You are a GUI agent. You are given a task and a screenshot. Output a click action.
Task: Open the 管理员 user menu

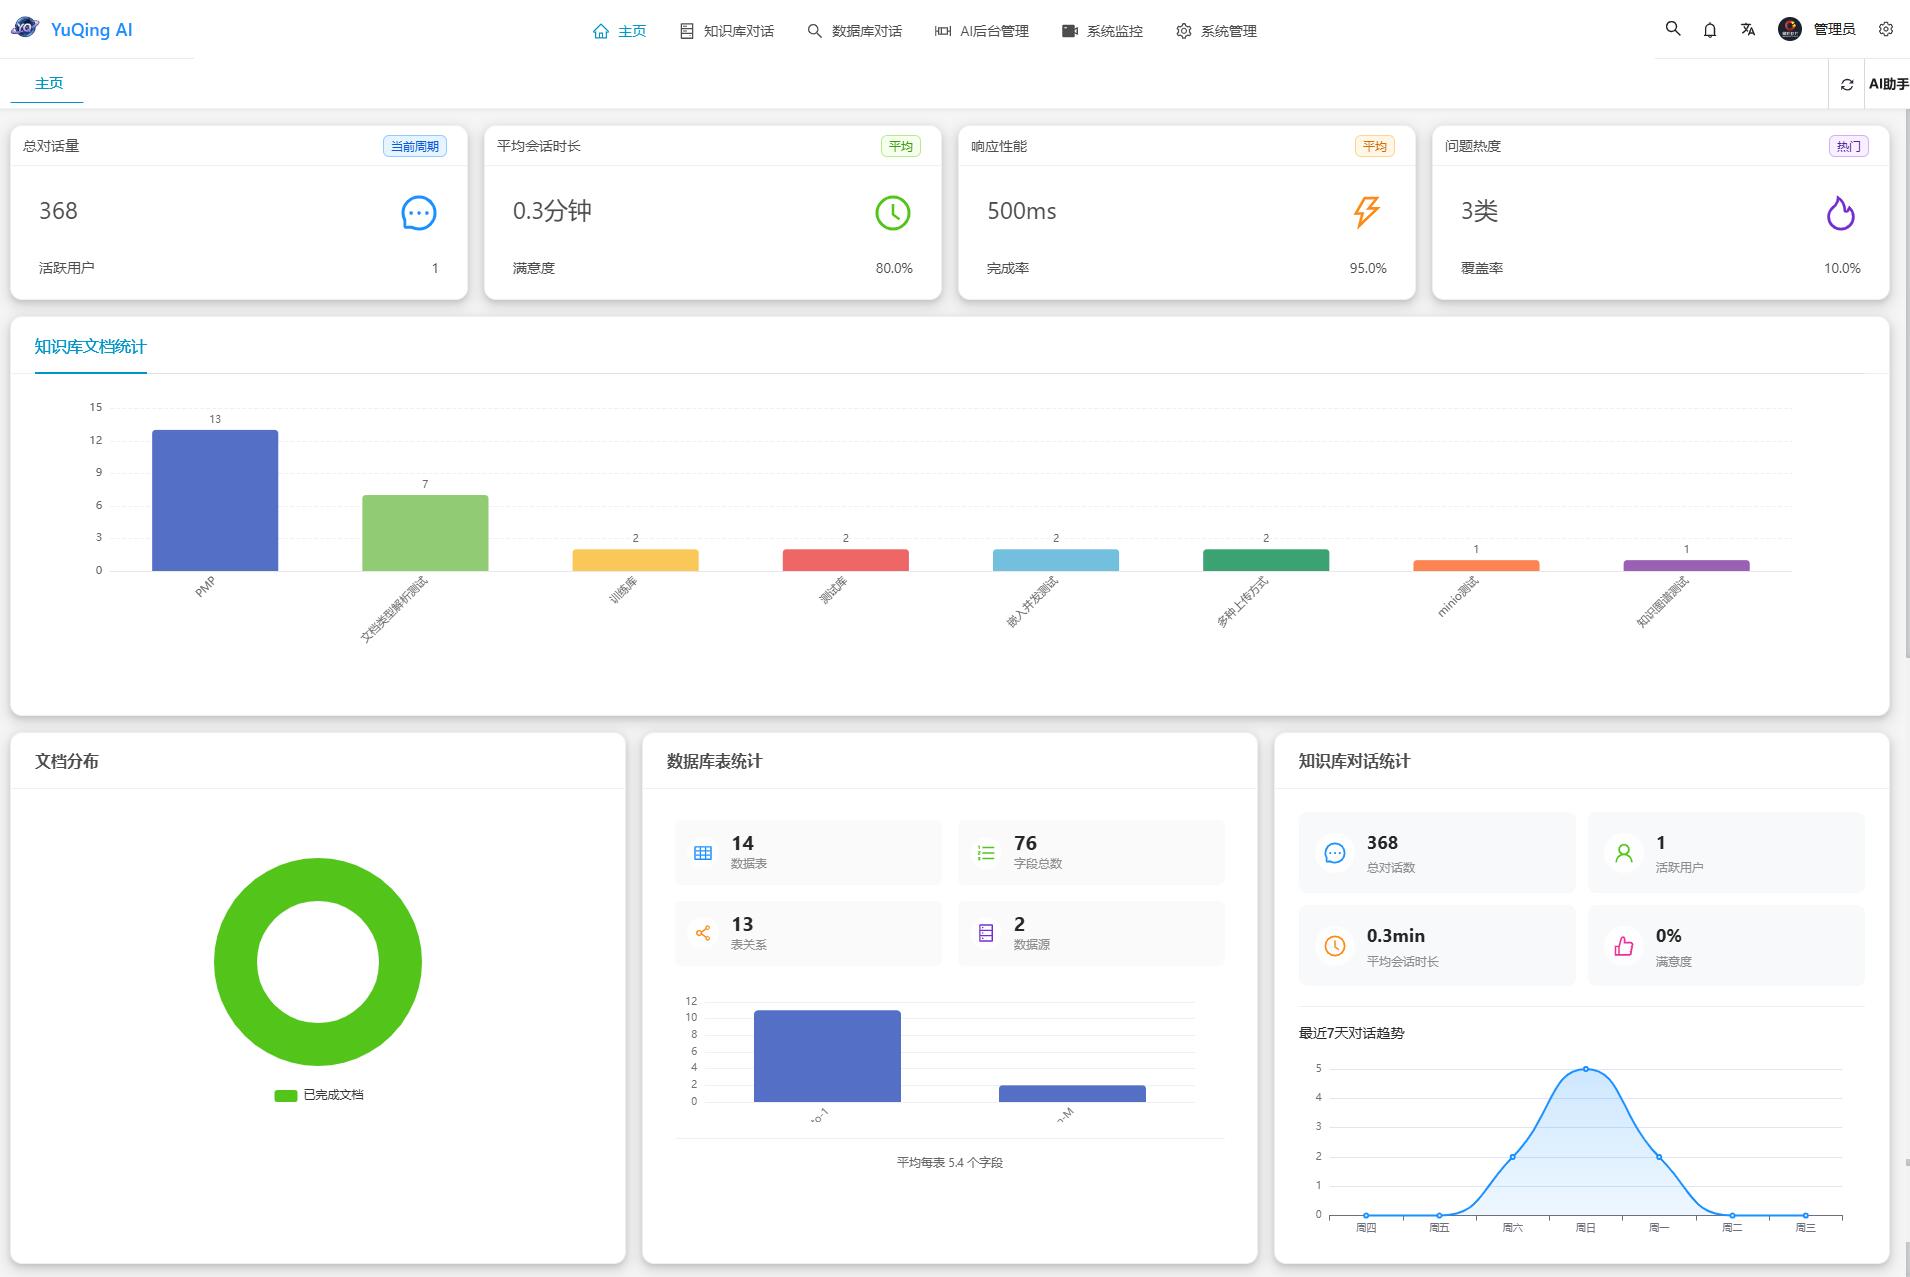[x=1817, y=30]
